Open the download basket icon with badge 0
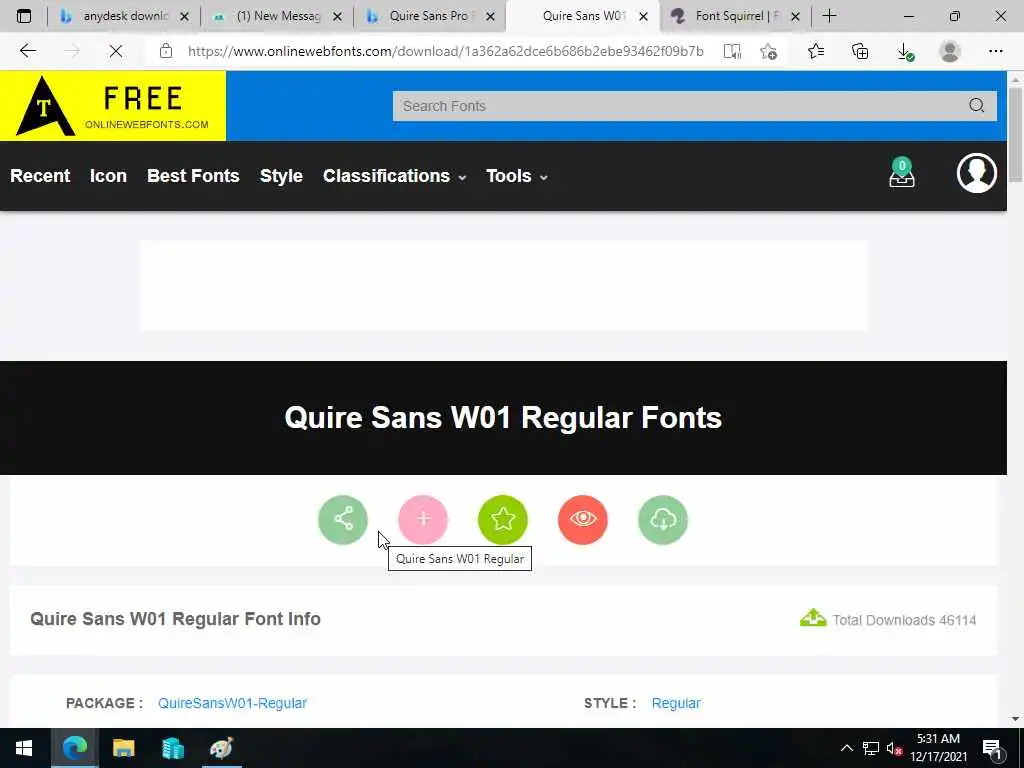 pos(902,174)
